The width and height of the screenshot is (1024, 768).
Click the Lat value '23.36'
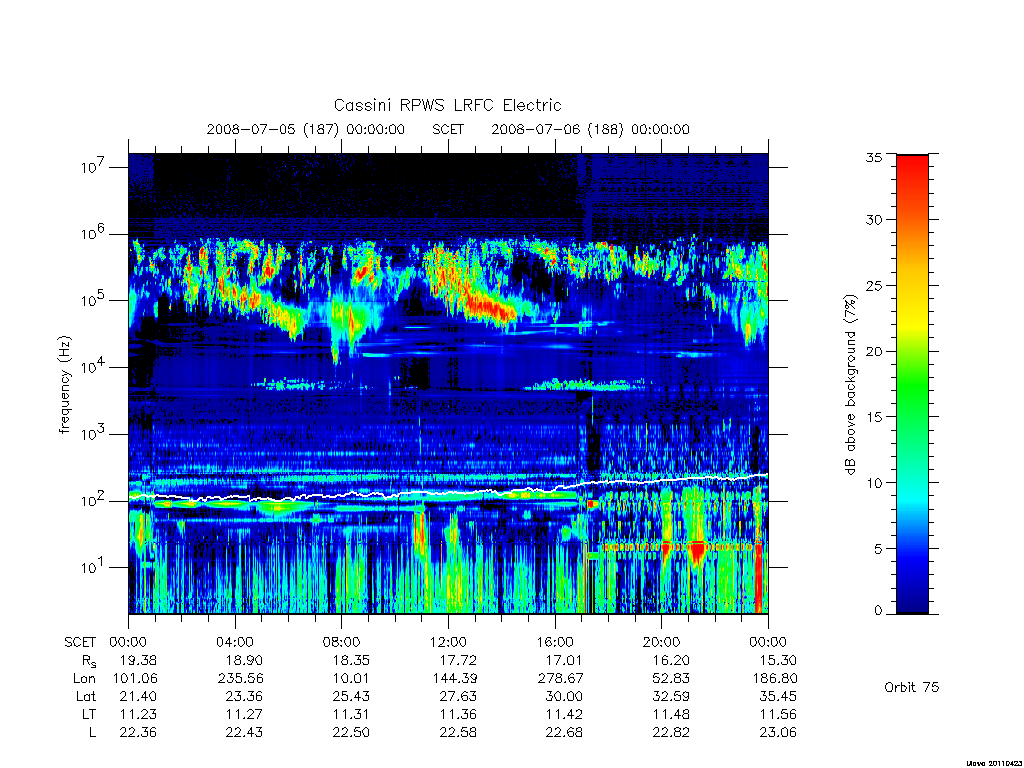tap(244, 697)
